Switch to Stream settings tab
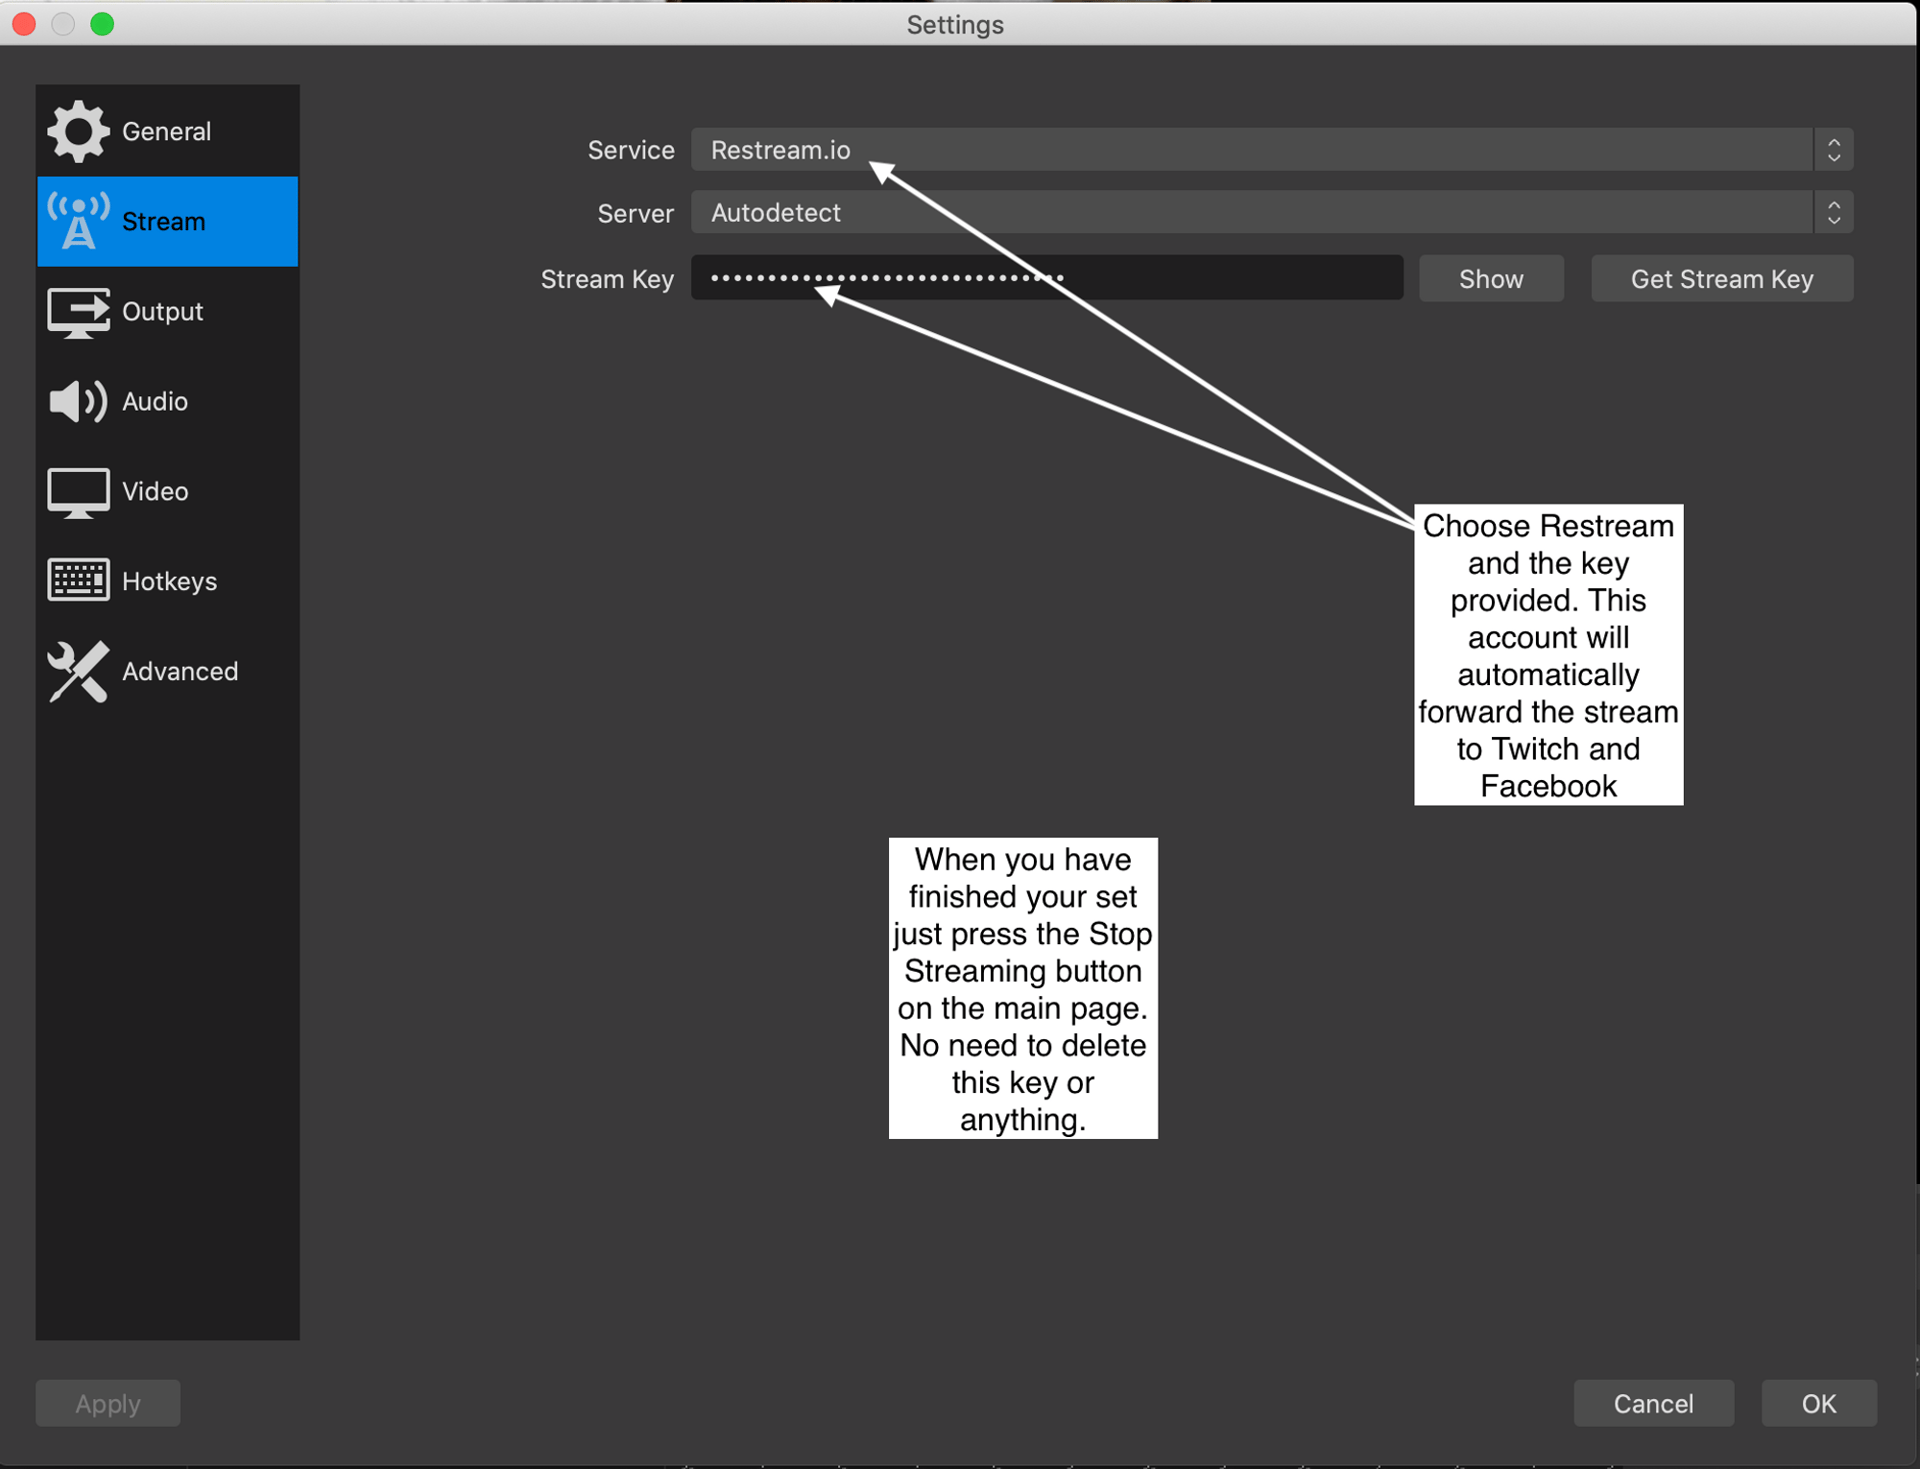The height and width of the screenshot is (1469, 1920). [167, 221]
